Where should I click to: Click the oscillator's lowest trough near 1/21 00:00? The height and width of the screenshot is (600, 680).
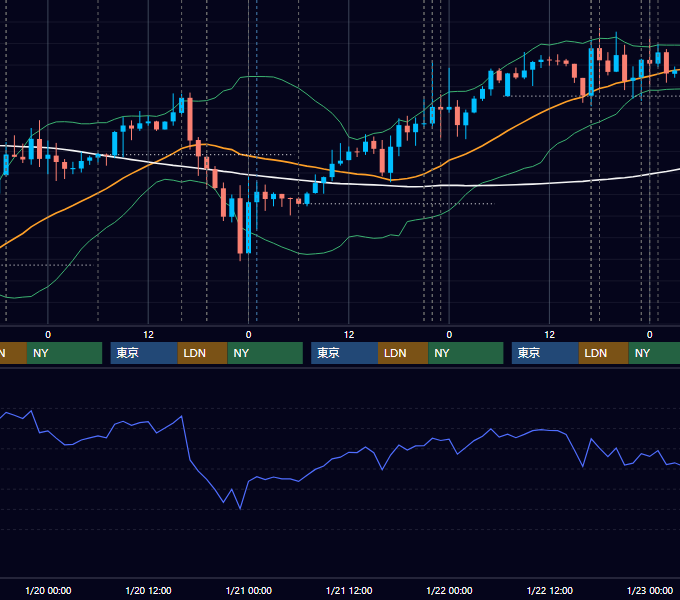point(240,509)
